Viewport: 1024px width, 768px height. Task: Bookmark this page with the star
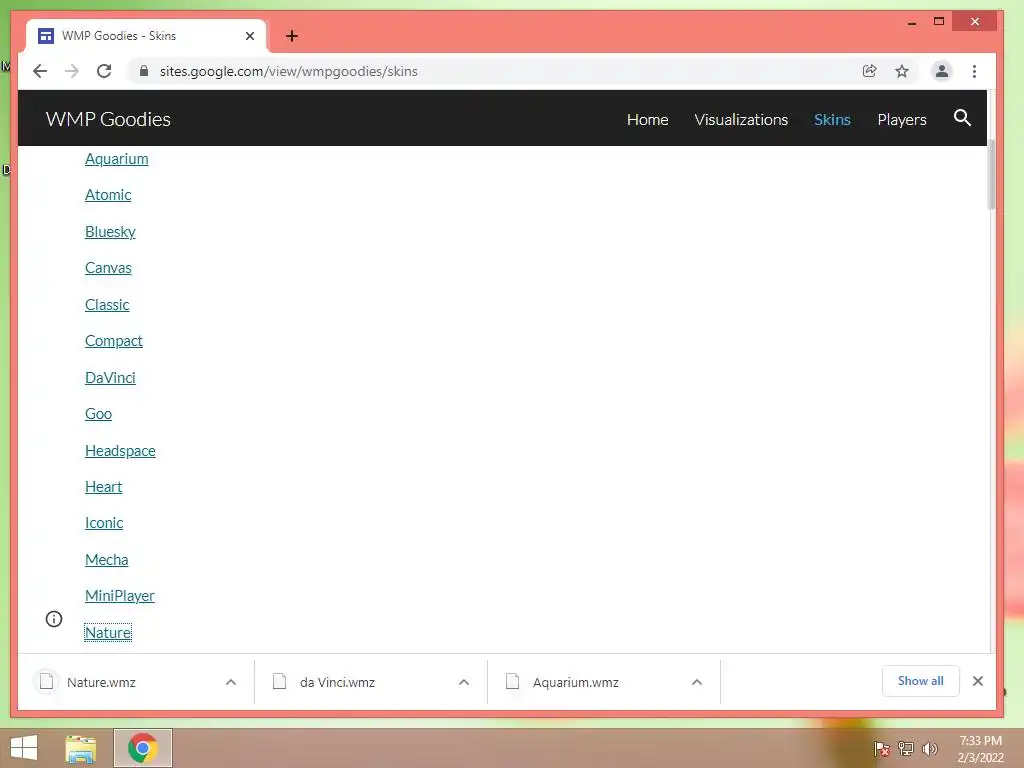pyautogui.click(x=902, y=71)
